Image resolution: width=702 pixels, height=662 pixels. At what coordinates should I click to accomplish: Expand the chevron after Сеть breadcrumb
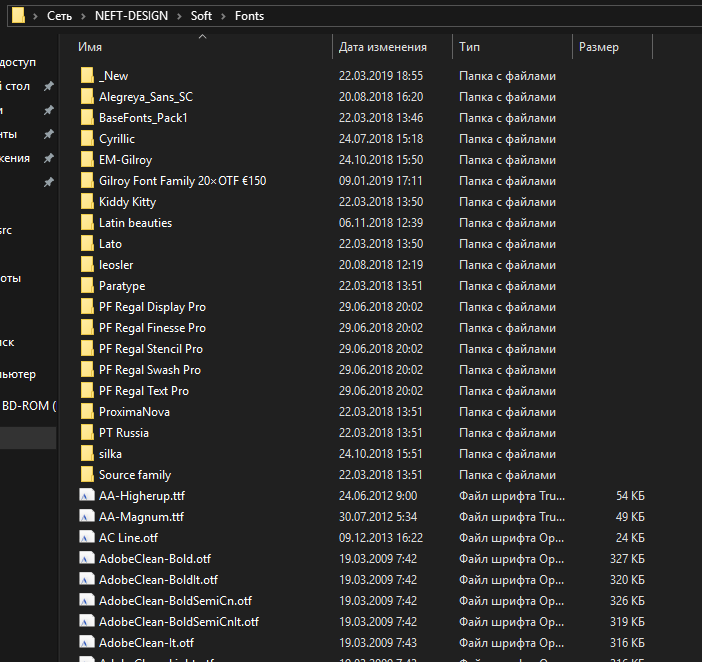(81, 16)
